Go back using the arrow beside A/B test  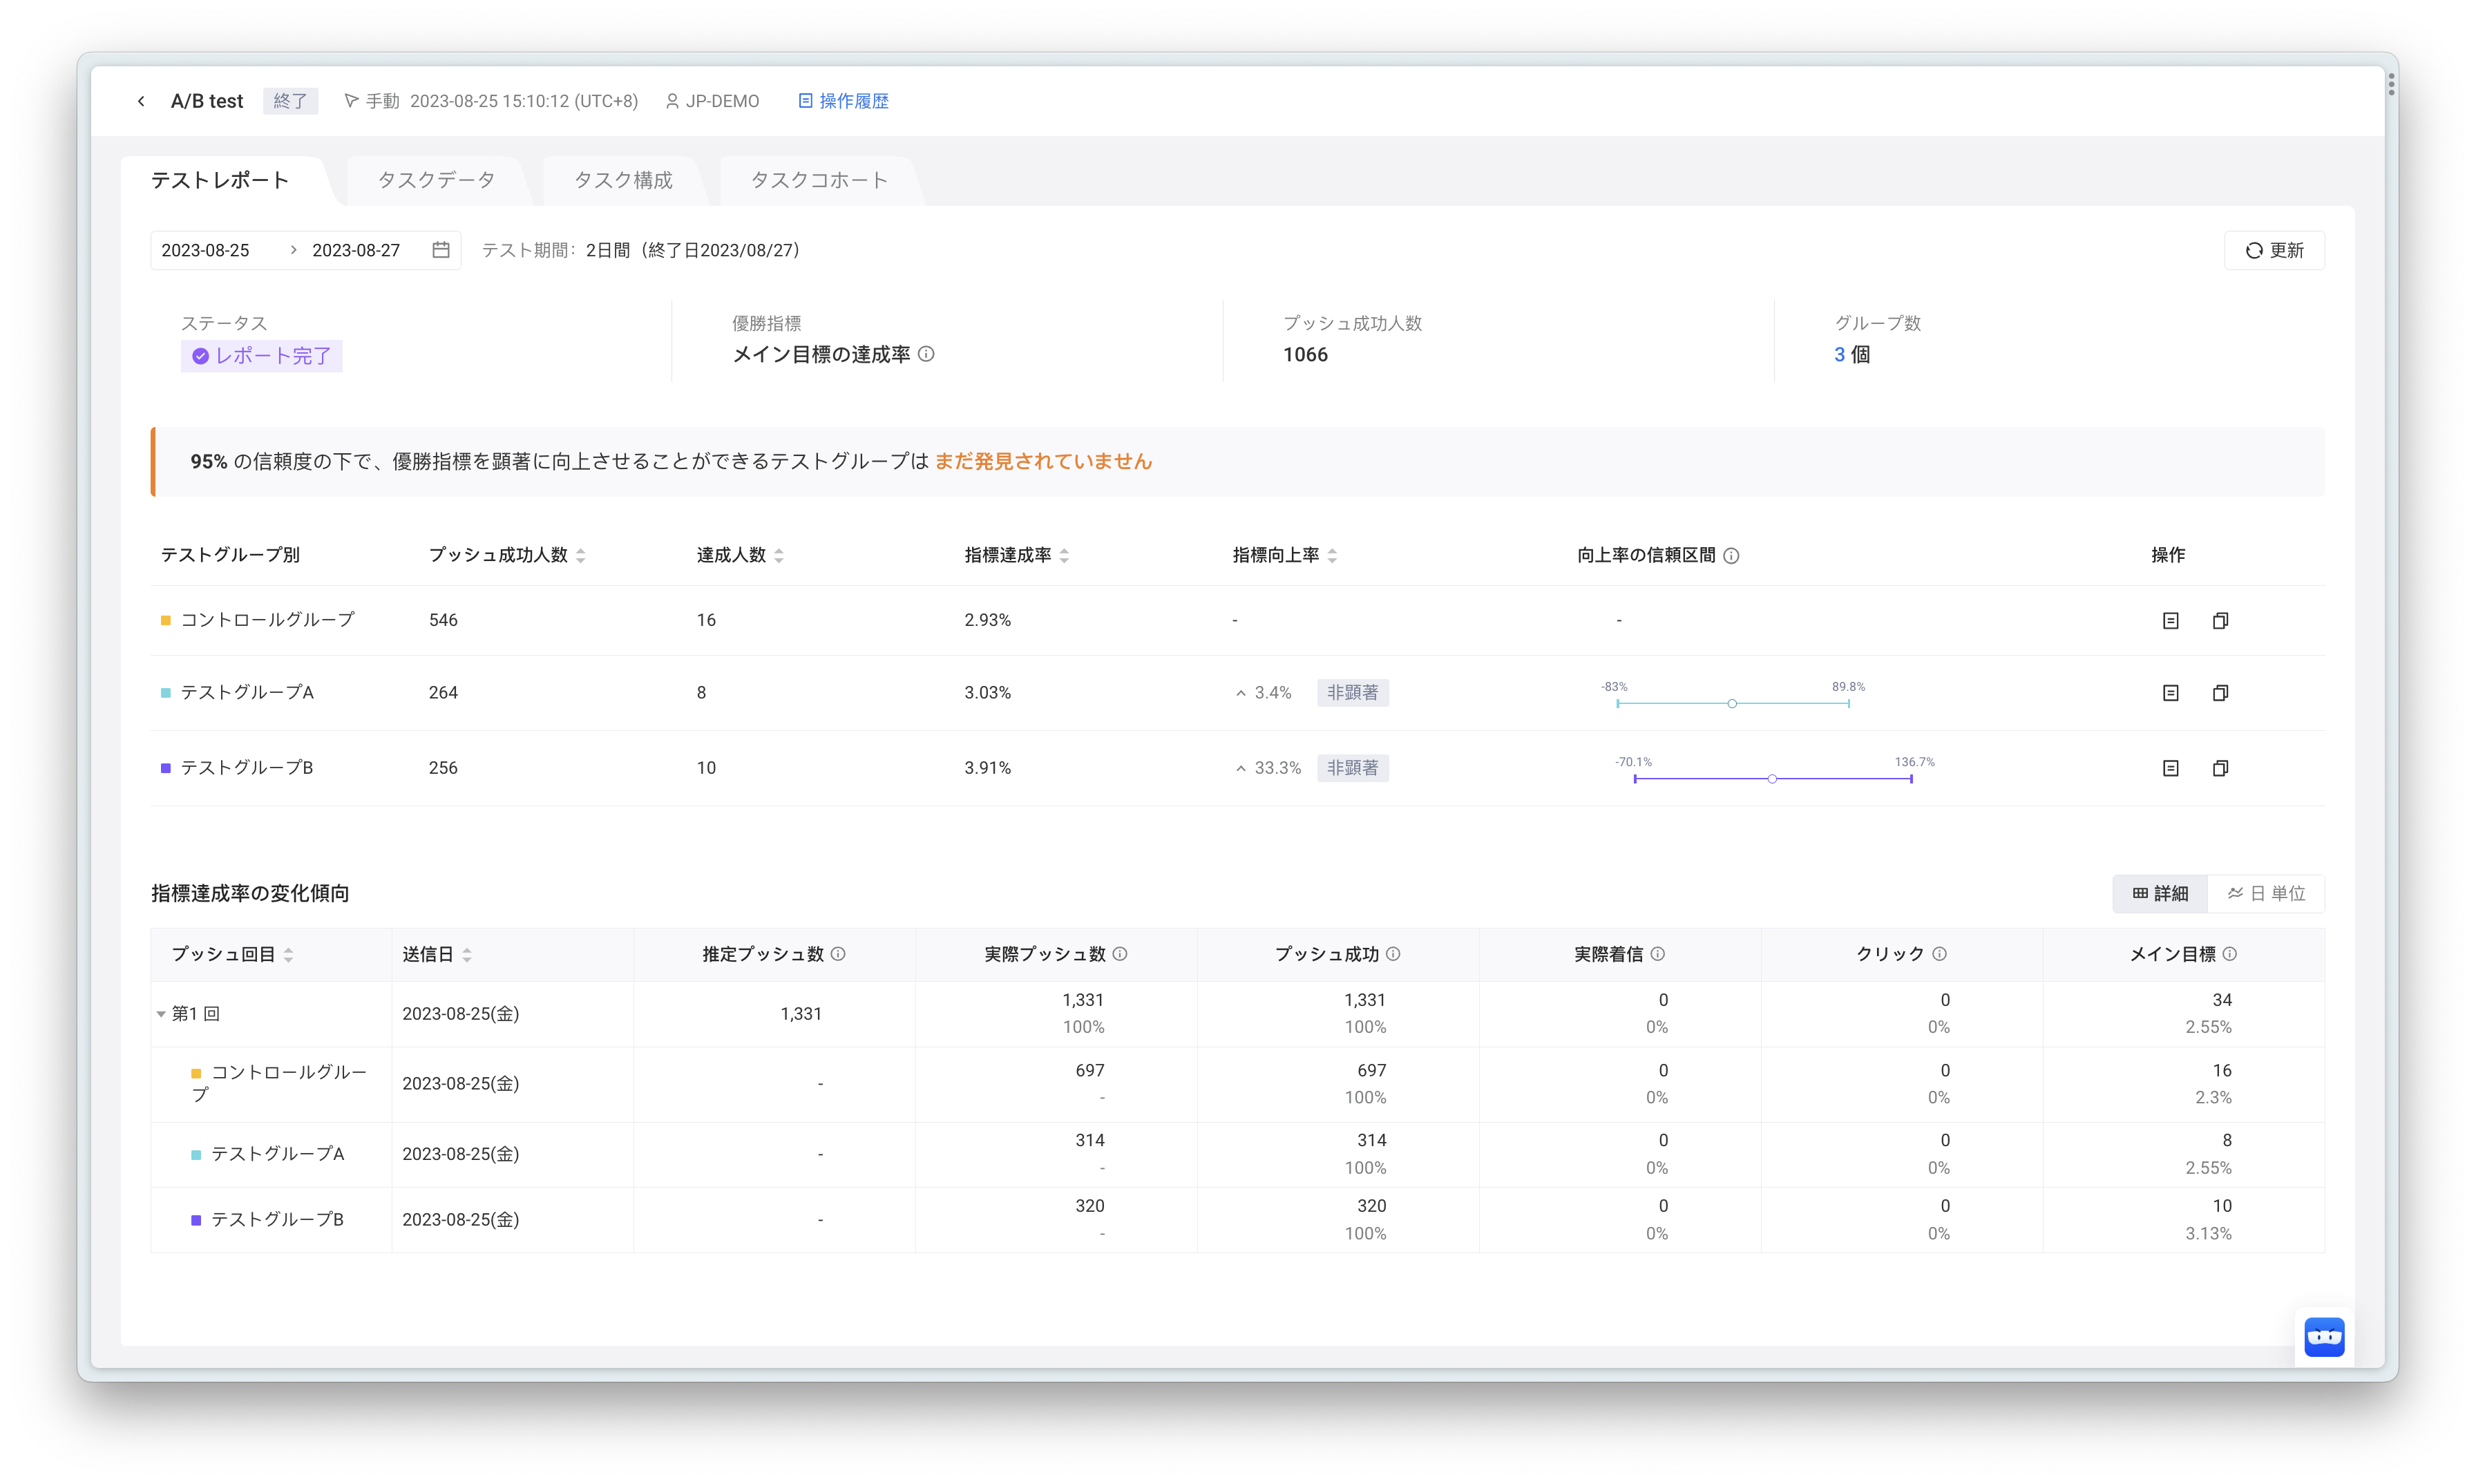coord(141,101)
